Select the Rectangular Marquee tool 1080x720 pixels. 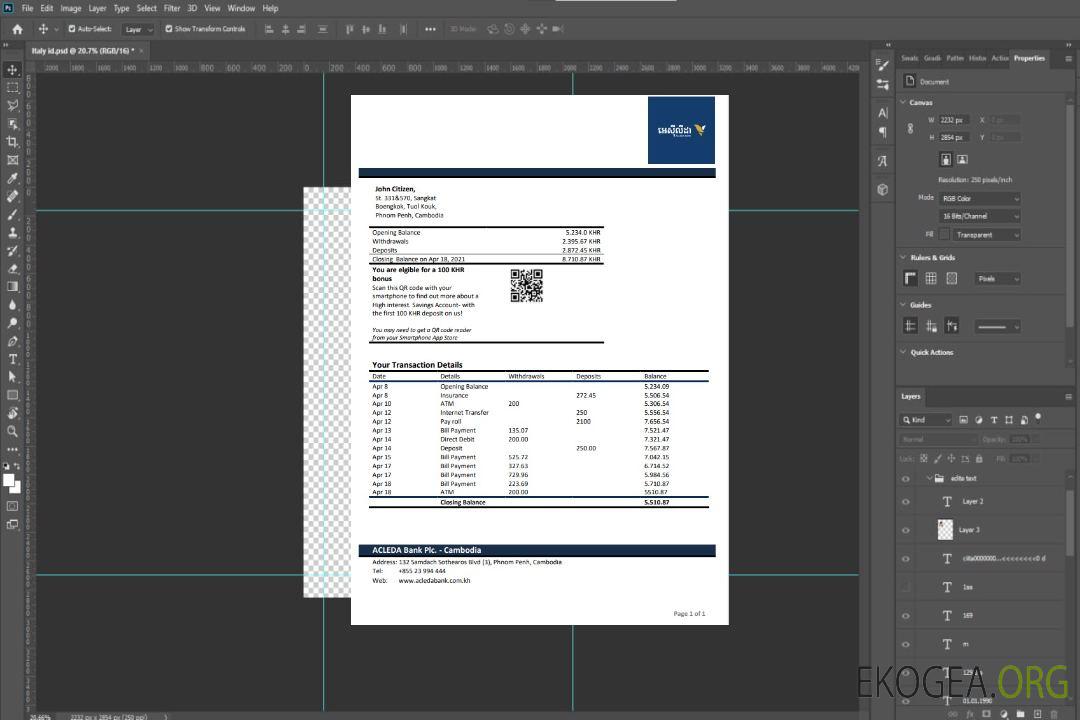click(12, 88)
